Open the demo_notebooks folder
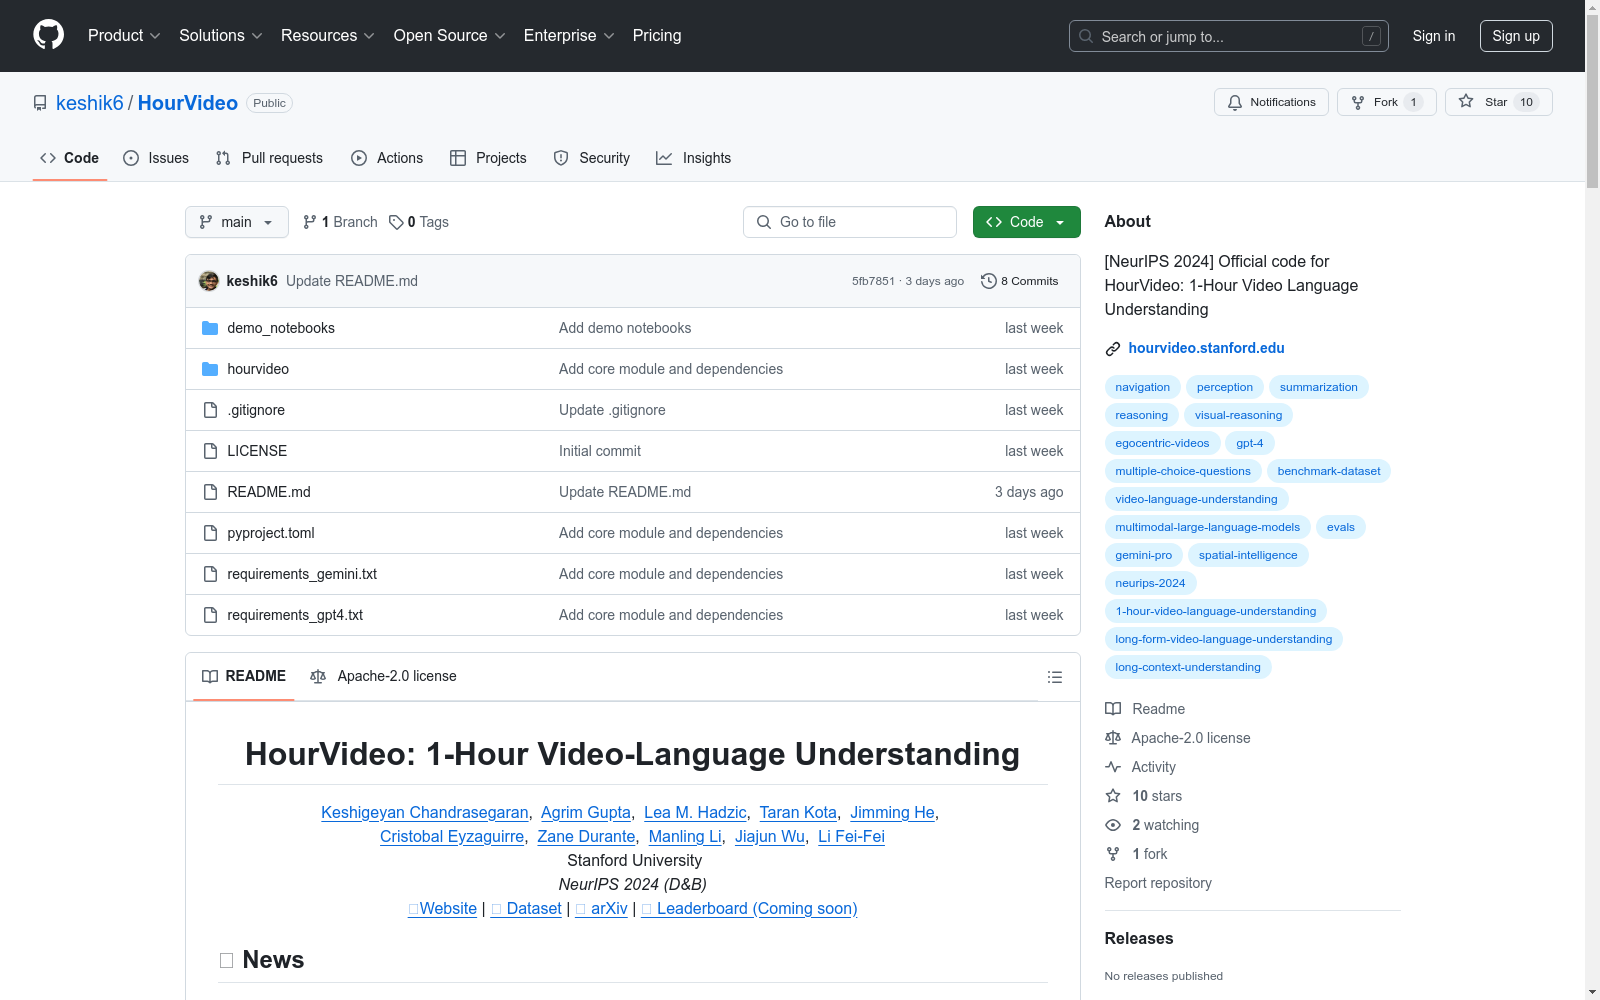This screenshot has width=1600, height=1000. 280,328
